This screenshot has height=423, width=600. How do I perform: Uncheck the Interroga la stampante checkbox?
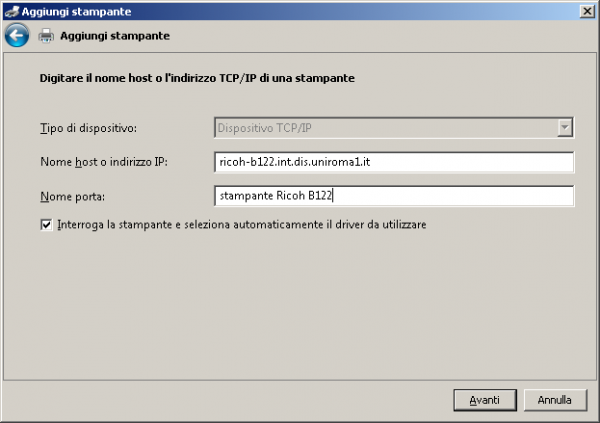tap(46, 226)
